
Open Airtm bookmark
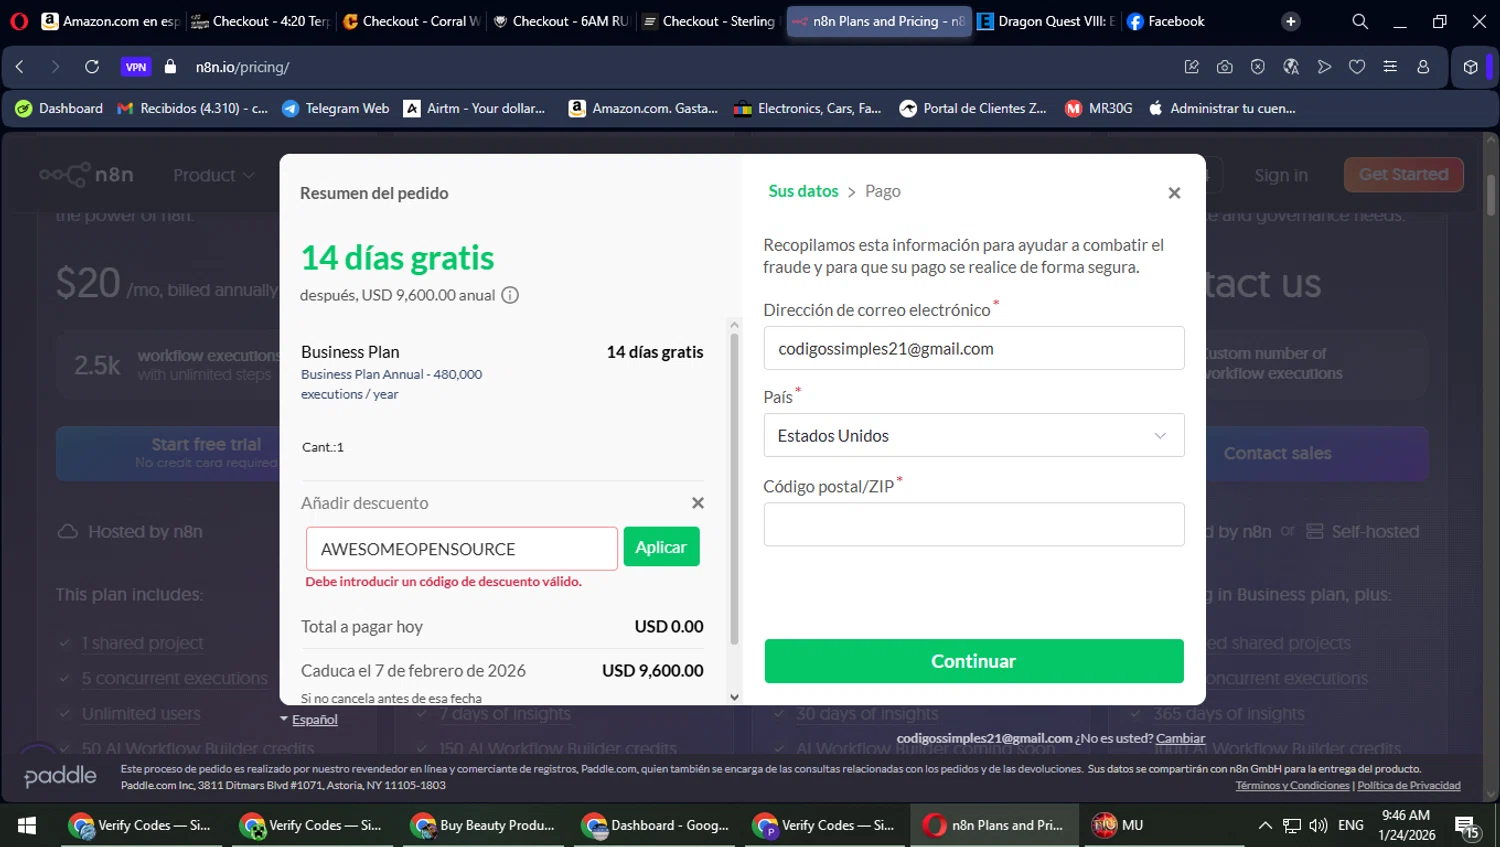475,108
